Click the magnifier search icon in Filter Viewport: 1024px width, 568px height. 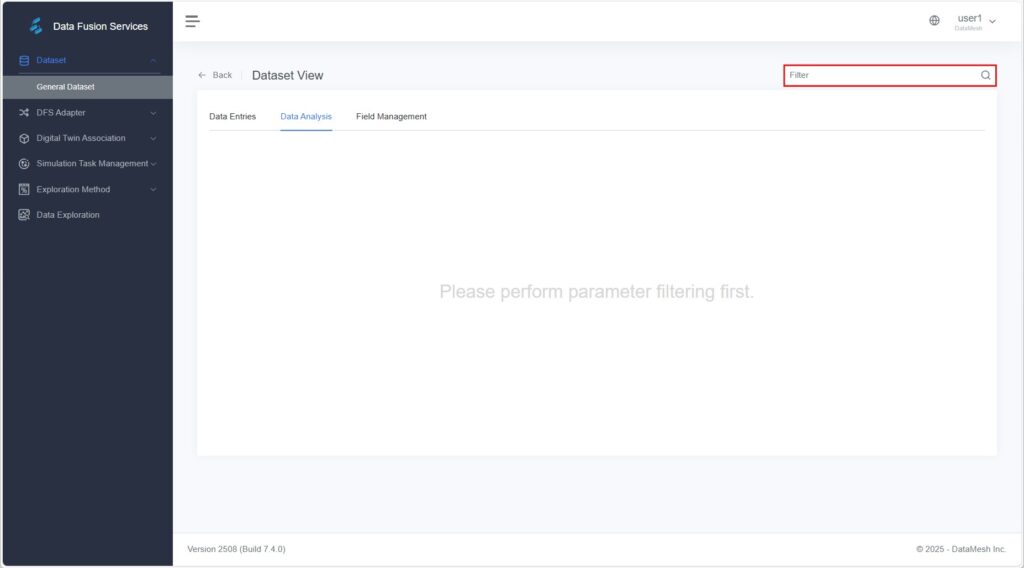click(x=985, y=75)
